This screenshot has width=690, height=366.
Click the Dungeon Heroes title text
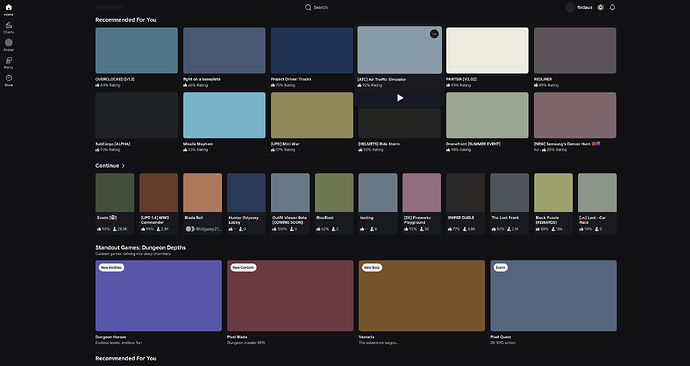coord(110,337)
